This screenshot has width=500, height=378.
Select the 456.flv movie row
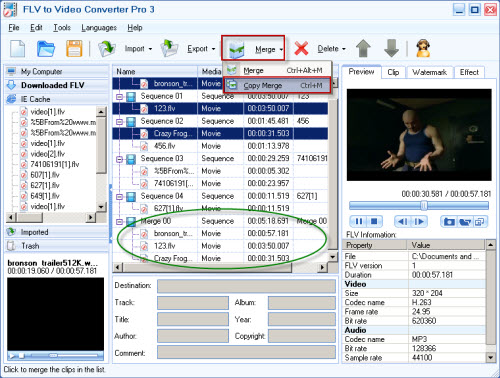(x=220, y=146)
